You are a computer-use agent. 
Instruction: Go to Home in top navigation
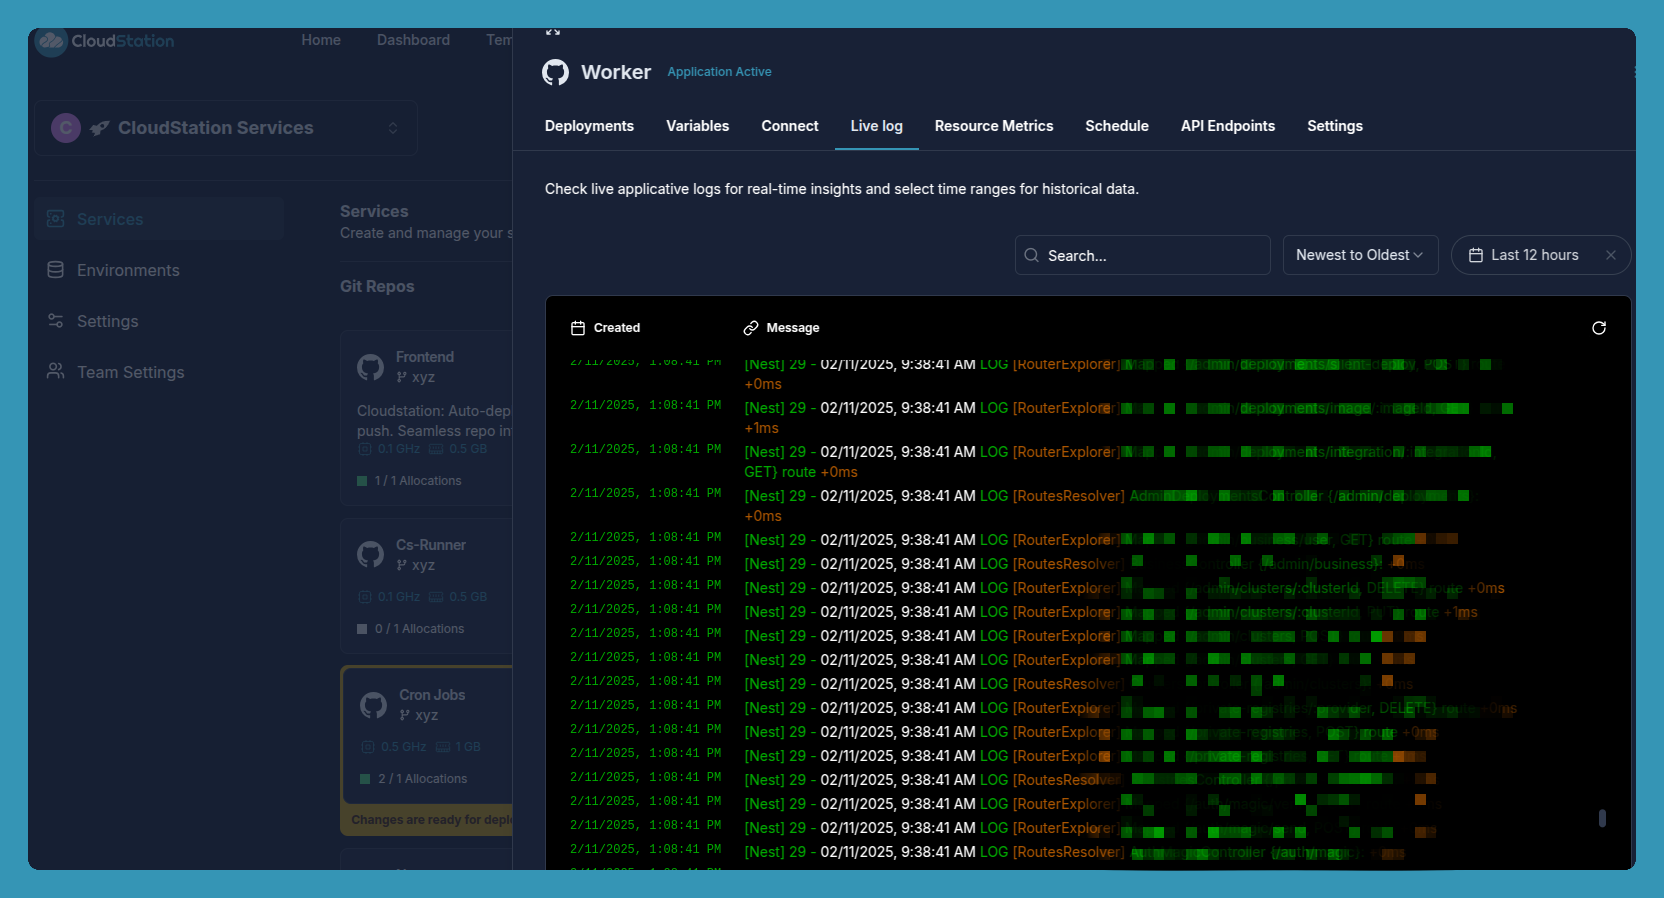321,40
